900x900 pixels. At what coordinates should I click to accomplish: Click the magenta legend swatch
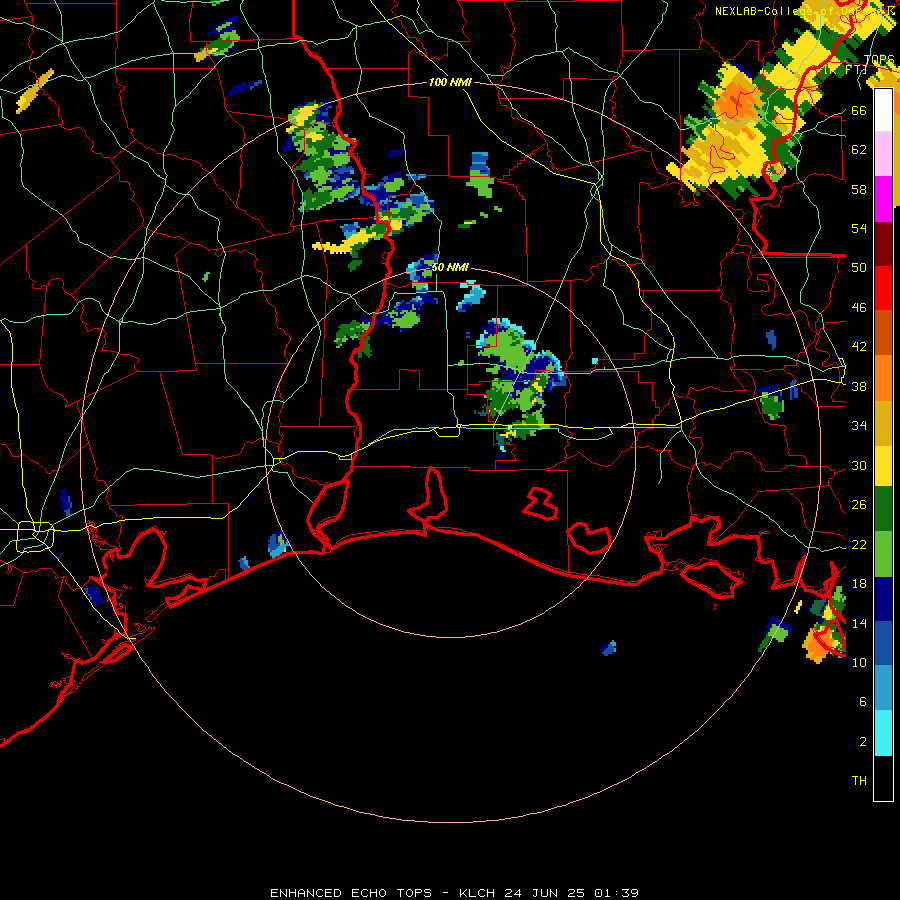[x=883, y=199]
